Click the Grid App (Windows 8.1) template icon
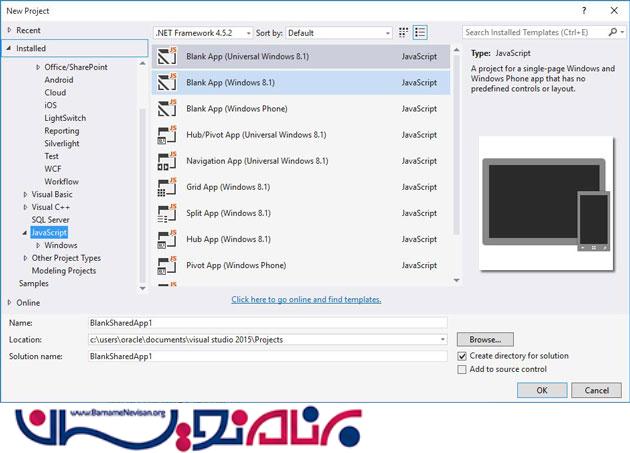 click(167, 187)
